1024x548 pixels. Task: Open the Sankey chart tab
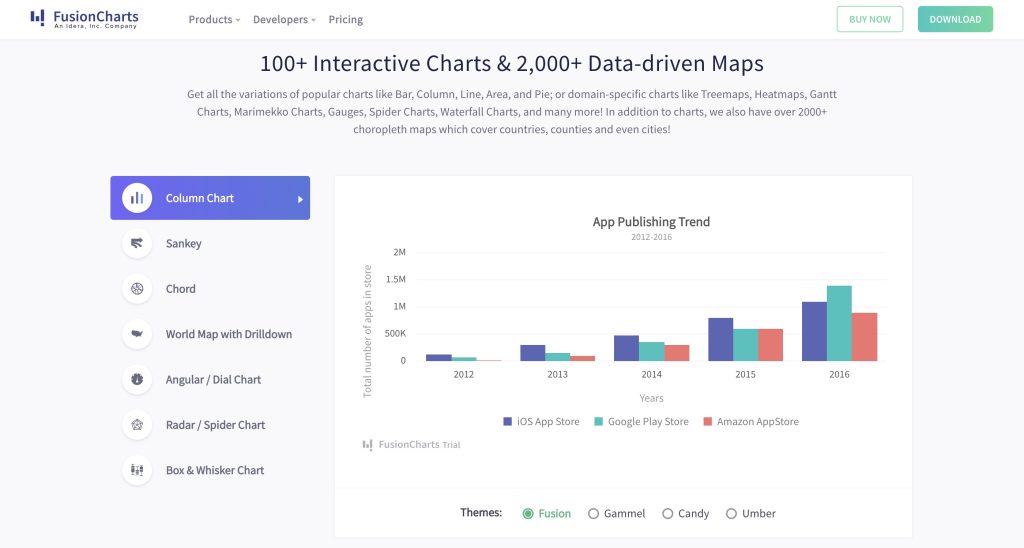pos(210,243)
